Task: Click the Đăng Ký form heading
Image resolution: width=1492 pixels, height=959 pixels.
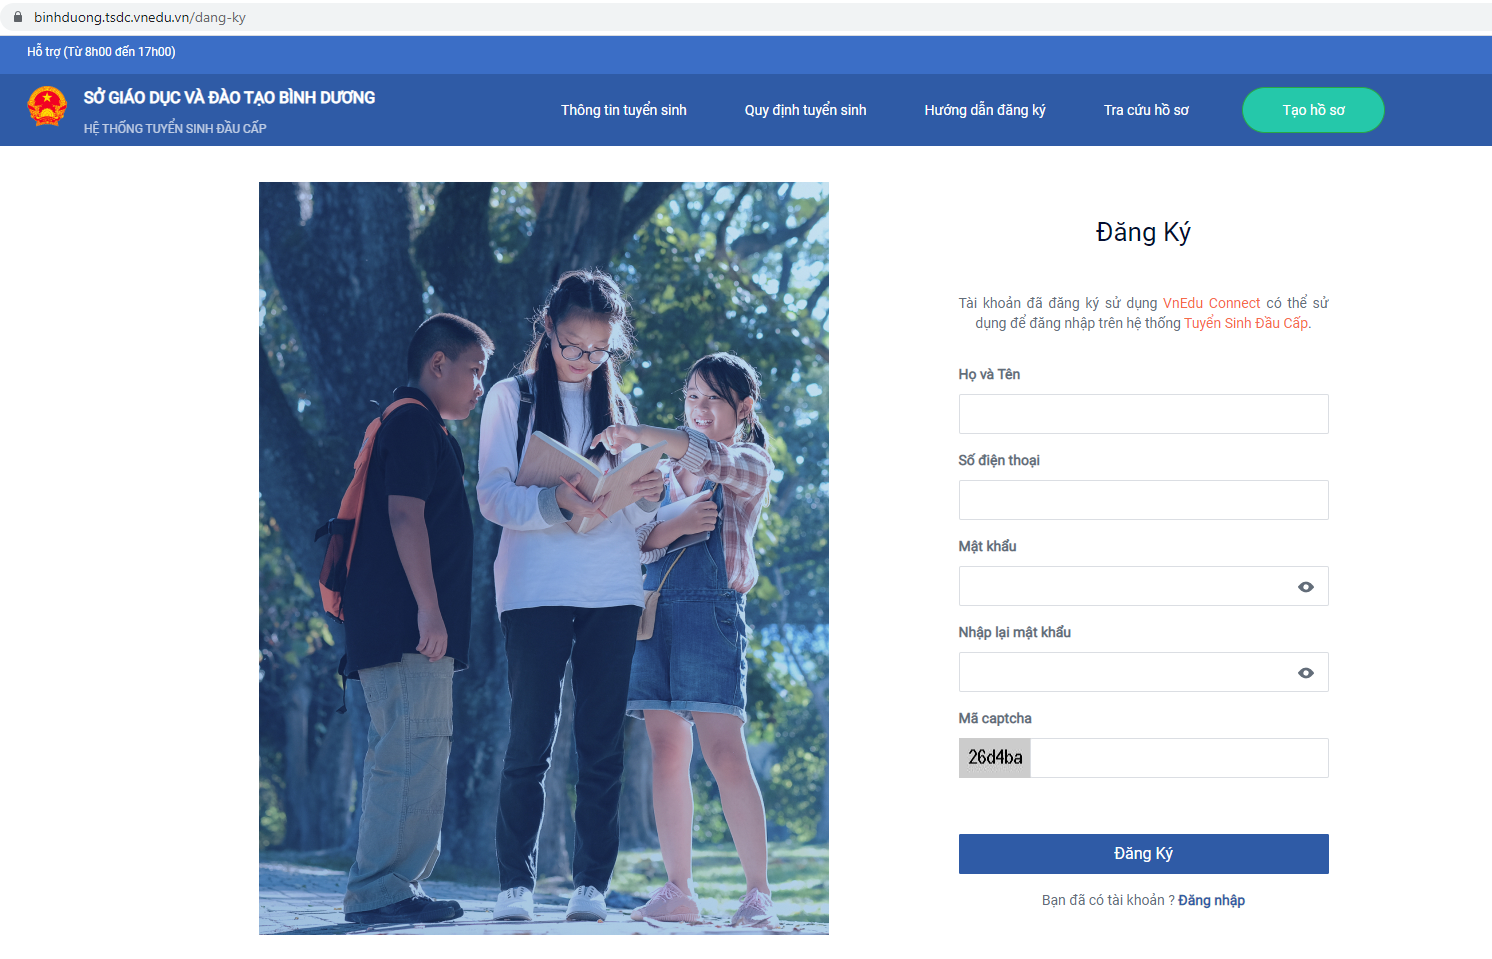Action: point(1143,232)
